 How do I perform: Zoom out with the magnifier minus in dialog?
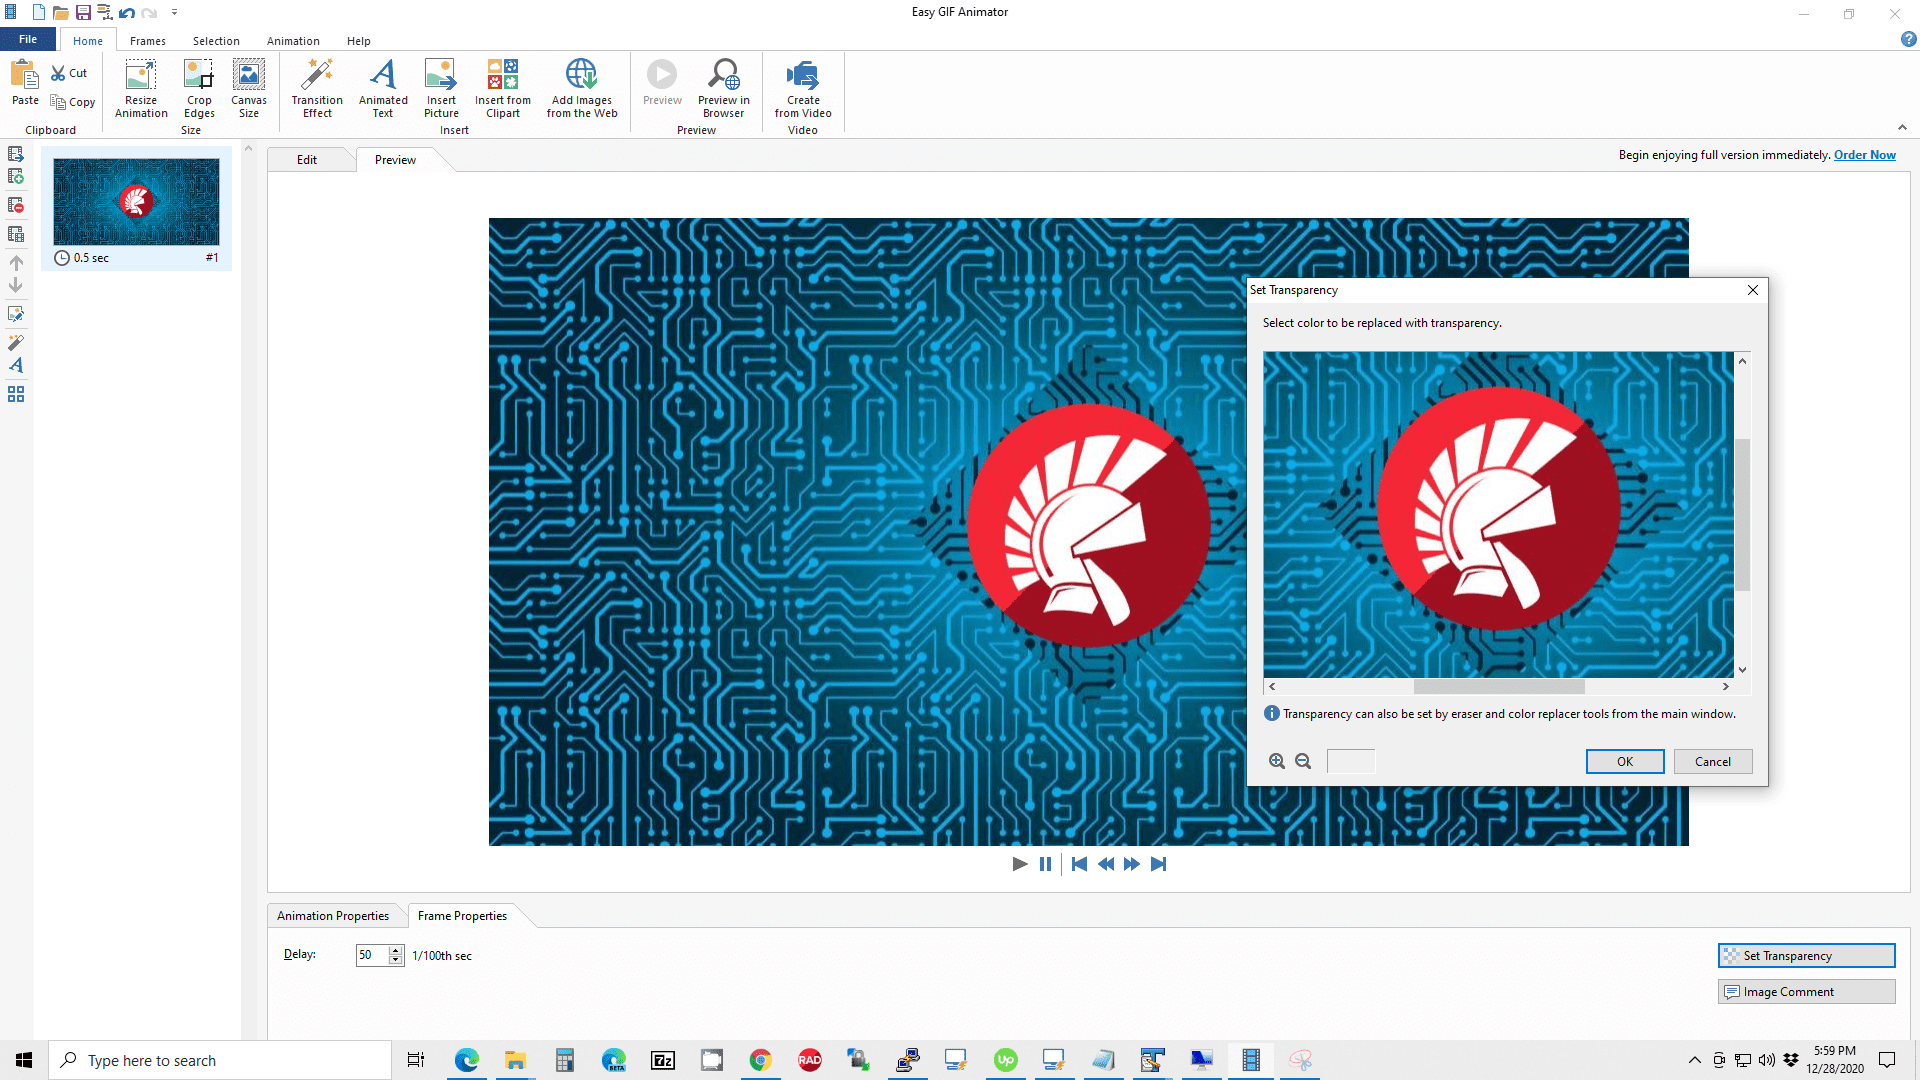click(x=1303, y=761)
